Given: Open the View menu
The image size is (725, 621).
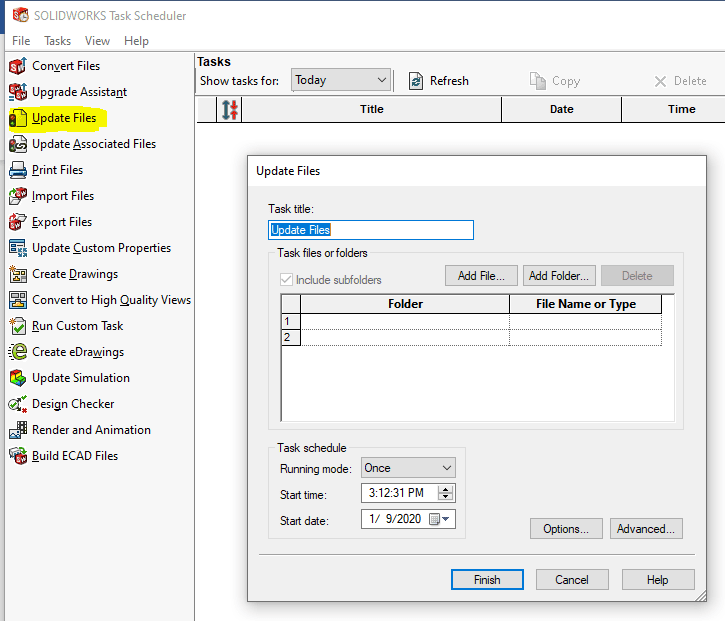Looking at the screenshot, I should [x=97, y=41].
